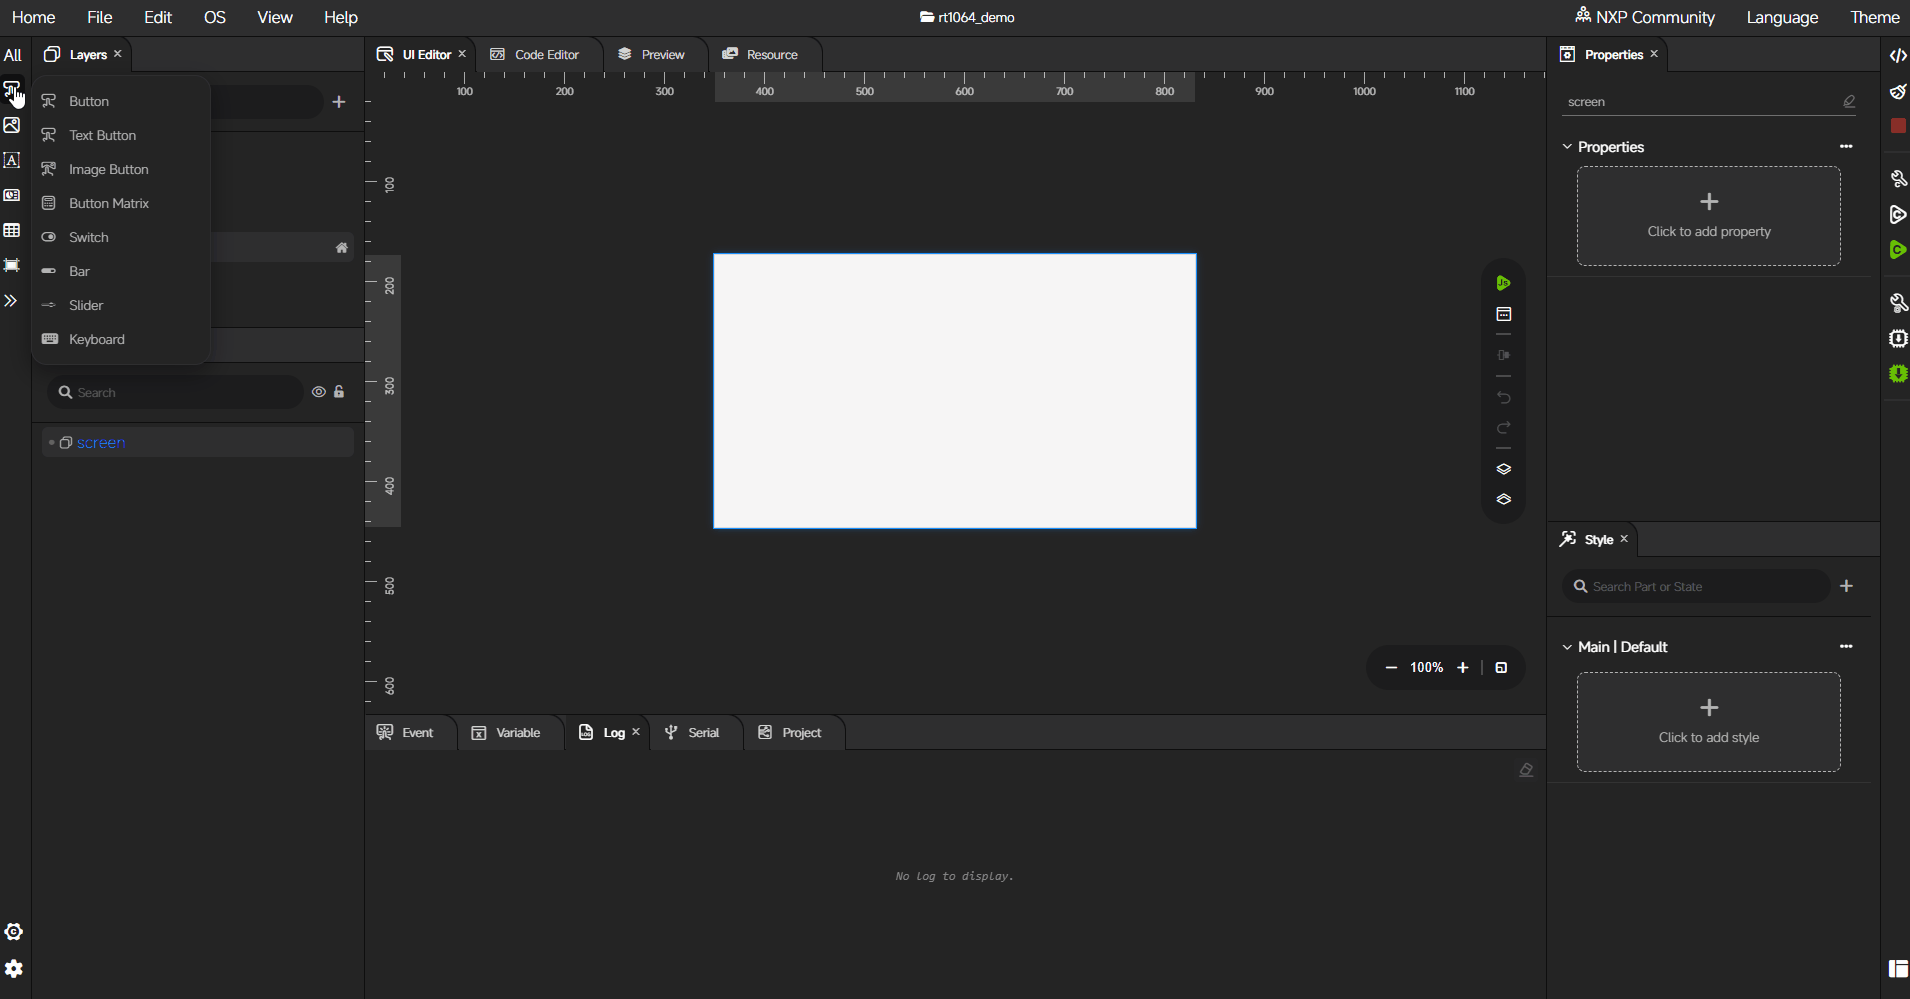Click the Search Part or State field
The height and width of the screenshot is (999, 1910).
tap(1696, 586)
